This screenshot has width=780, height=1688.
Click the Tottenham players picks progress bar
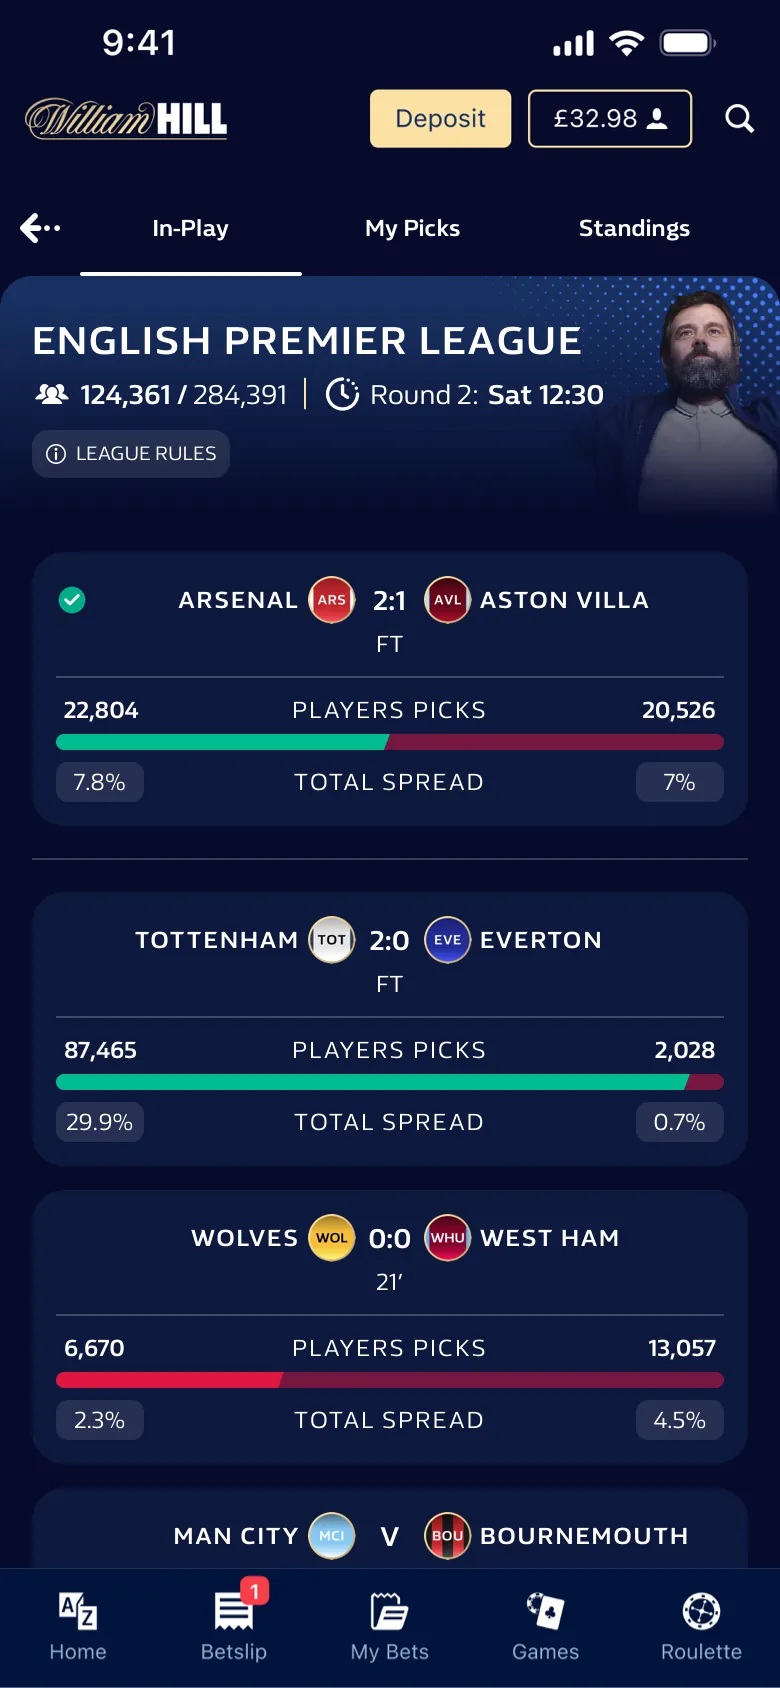[x=390, y=1081]
